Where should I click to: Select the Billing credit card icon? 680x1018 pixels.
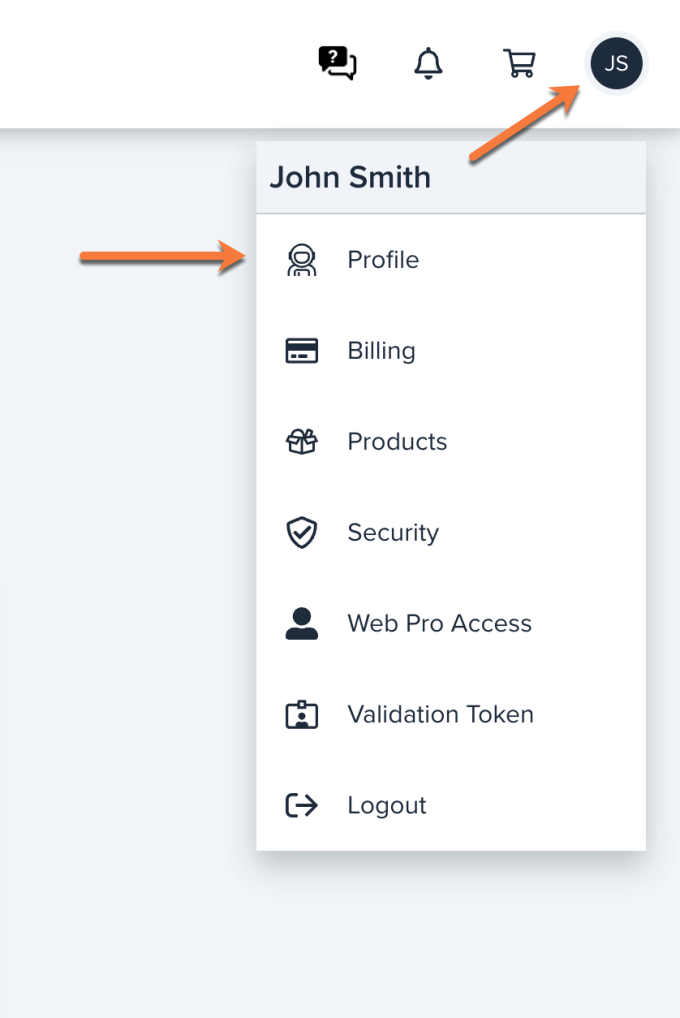point(301,350)
